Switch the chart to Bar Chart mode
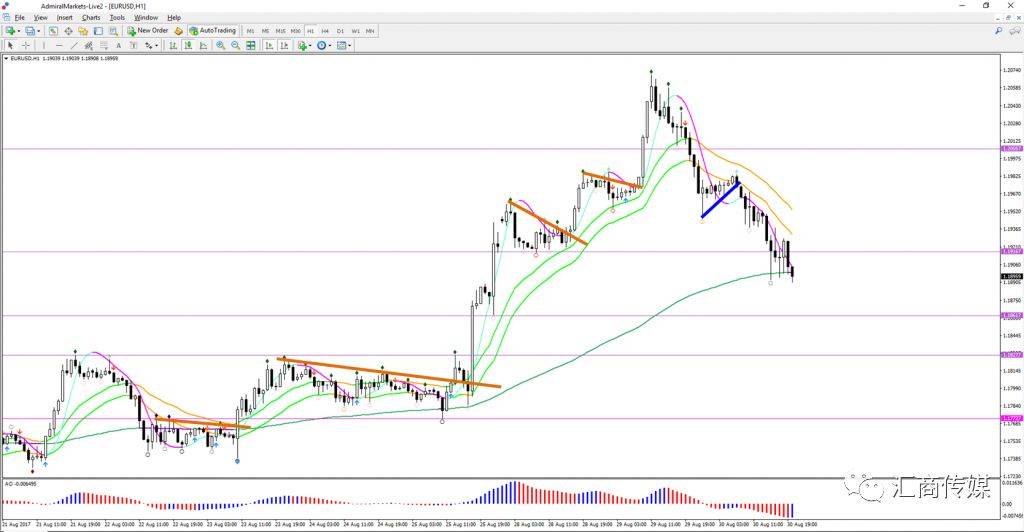 click(x=173, y=46)
